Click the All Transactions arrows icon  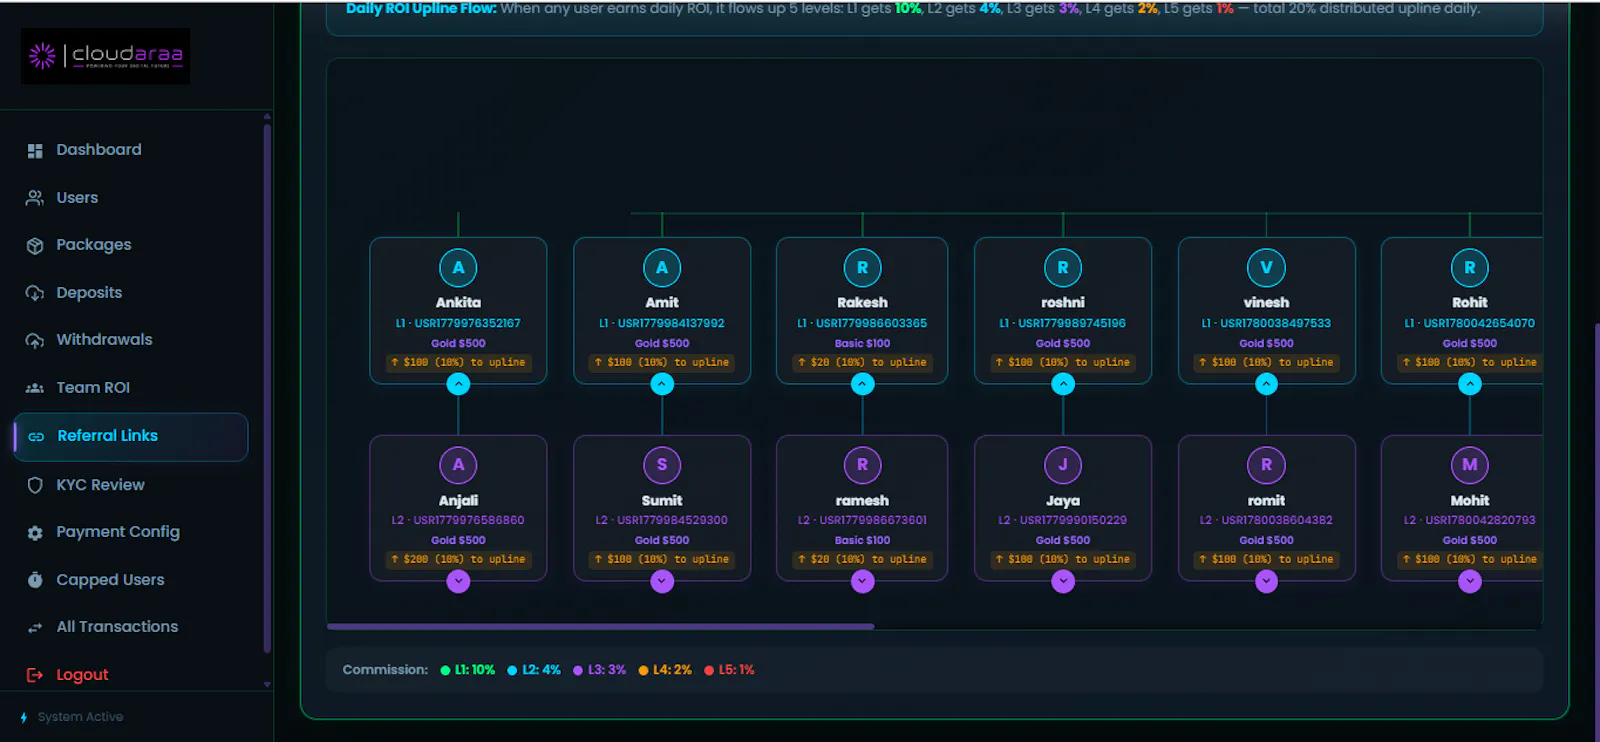[35, 628]
